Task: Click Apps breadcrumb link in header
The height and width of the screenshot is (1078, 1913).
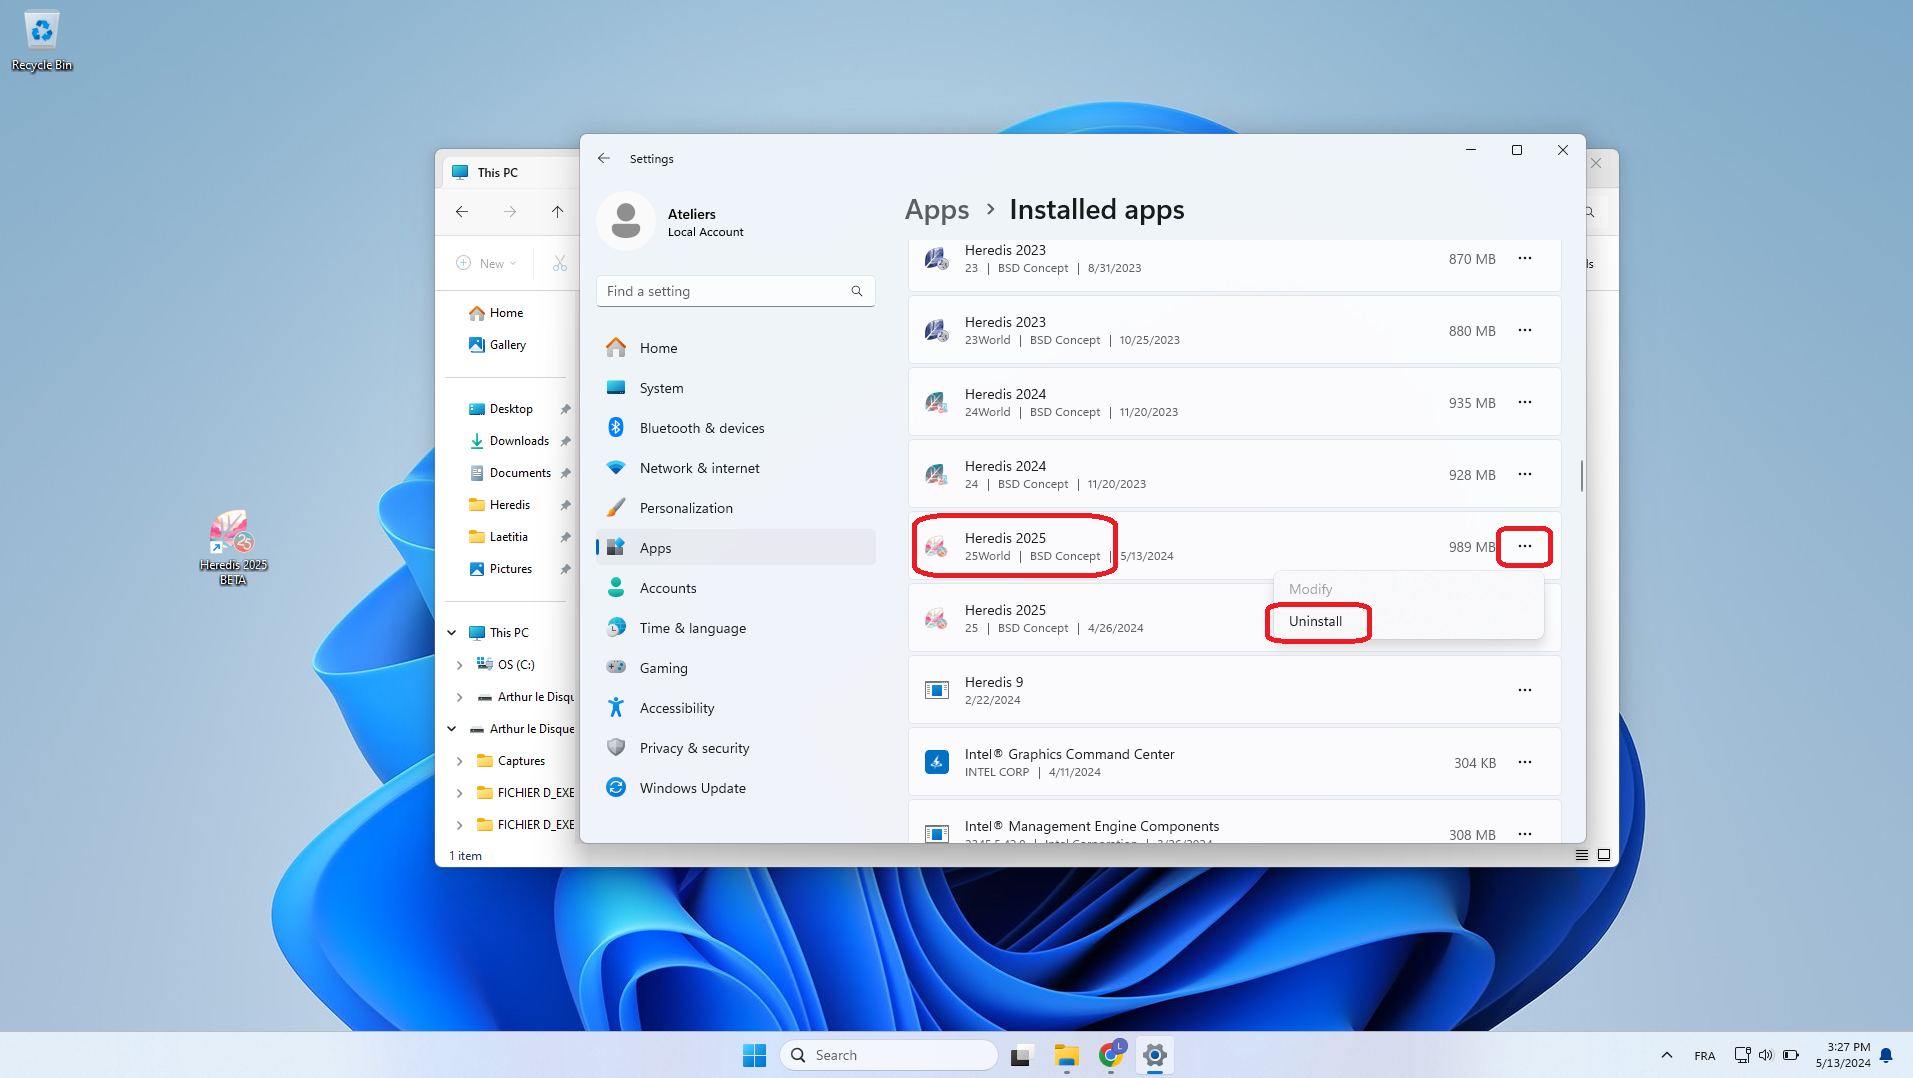Action: tap(936, 210)
